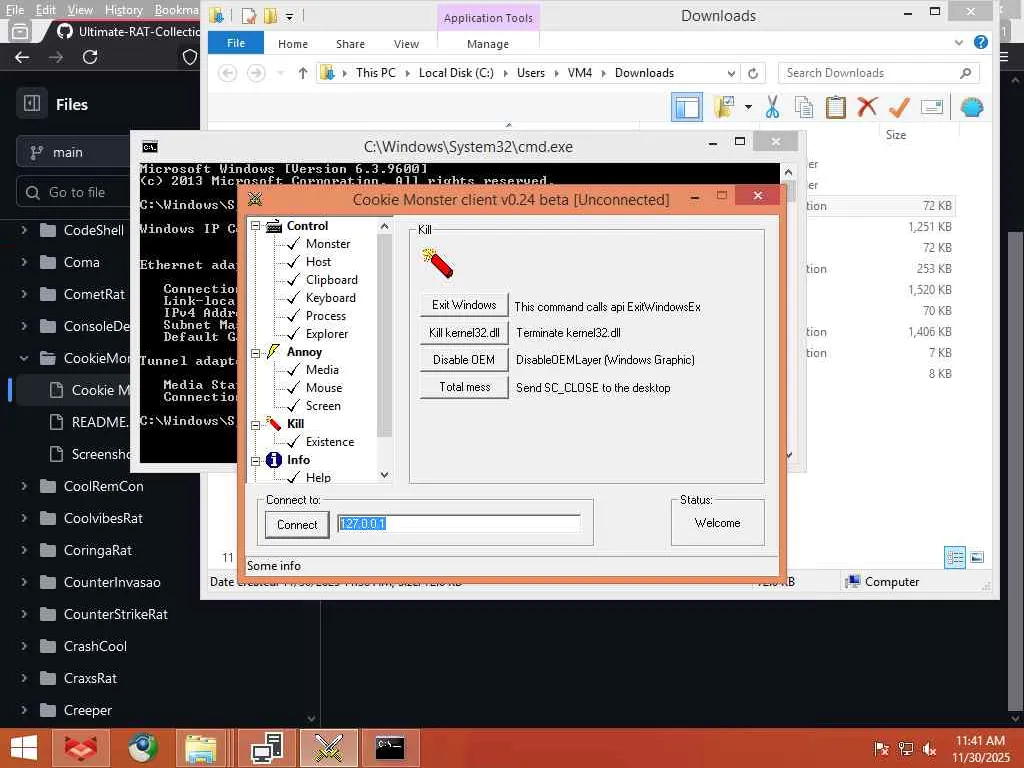Click the Copy icon in Explorer toolbar
This screenshot has height=768, width=1024.
tap(804, 107)
